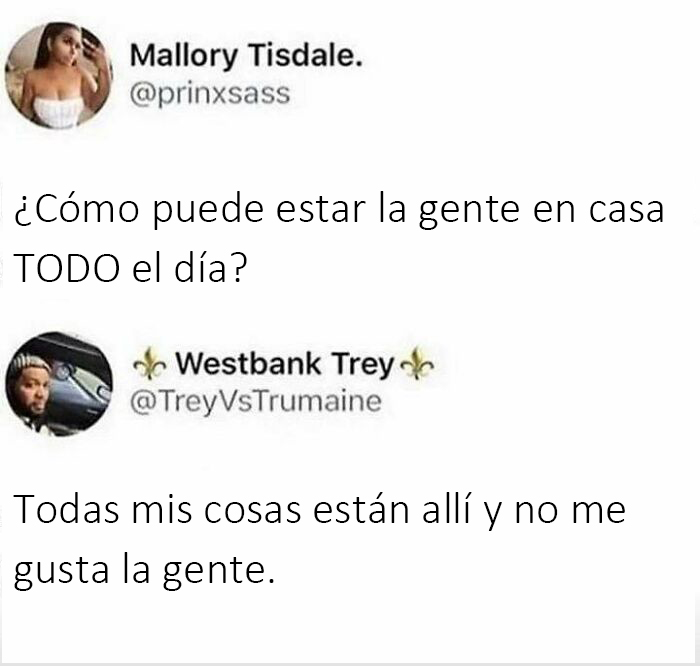
Task: Click the word ¿Cómo in first tweet
Action: pyautogui.click(x=76, y=210)
